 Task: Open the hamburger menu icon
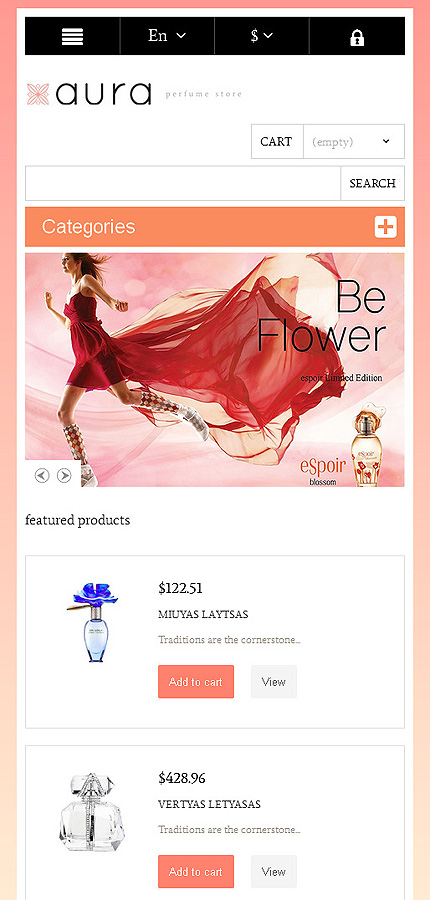click(72, 36)
